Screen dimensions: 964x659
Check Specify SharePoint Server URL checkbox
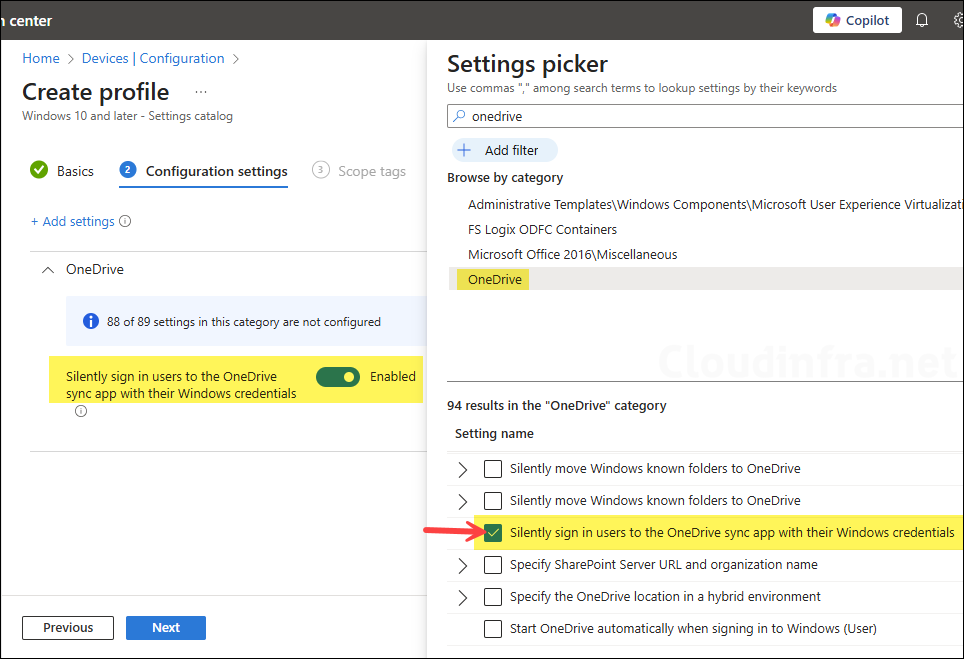tap(493, 565)
